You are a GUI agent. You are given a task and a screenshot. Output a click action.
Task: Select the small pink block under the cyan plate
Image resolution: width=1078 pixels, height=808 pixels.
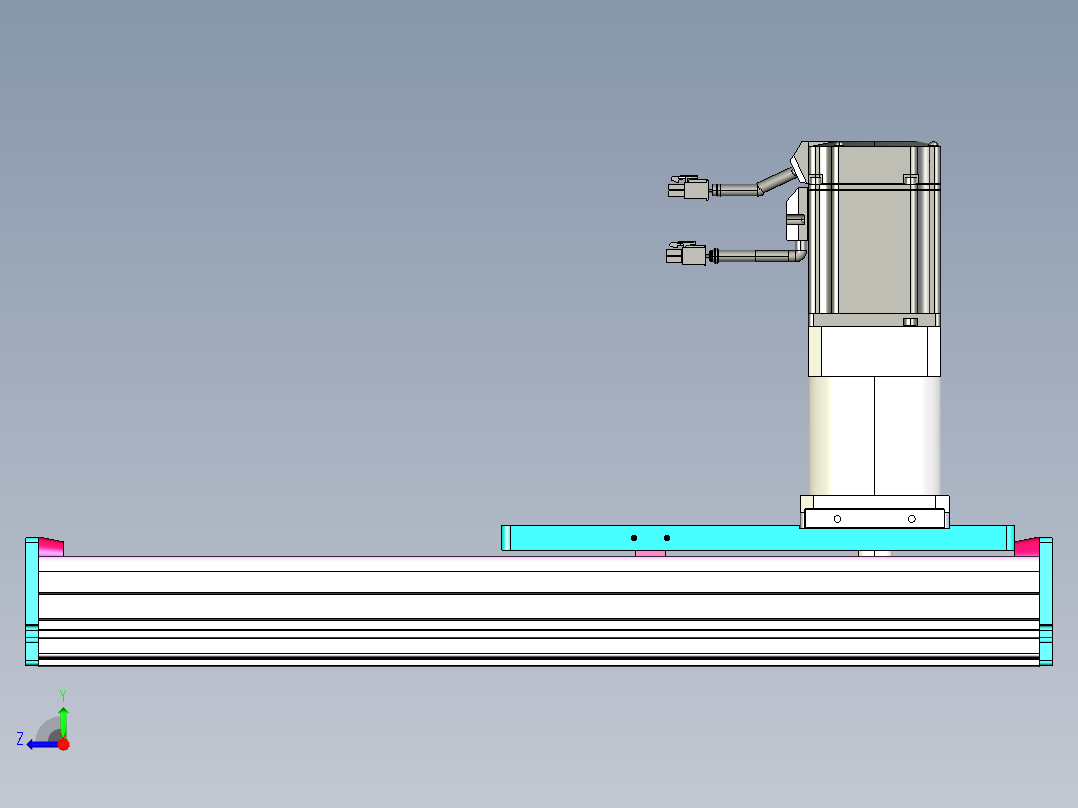(650, 554)
